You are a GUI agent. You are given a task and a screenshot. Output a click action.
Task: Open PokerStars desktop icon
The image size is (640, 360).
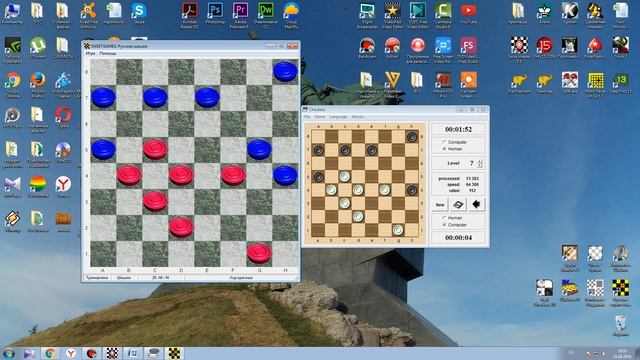point(595,47)
